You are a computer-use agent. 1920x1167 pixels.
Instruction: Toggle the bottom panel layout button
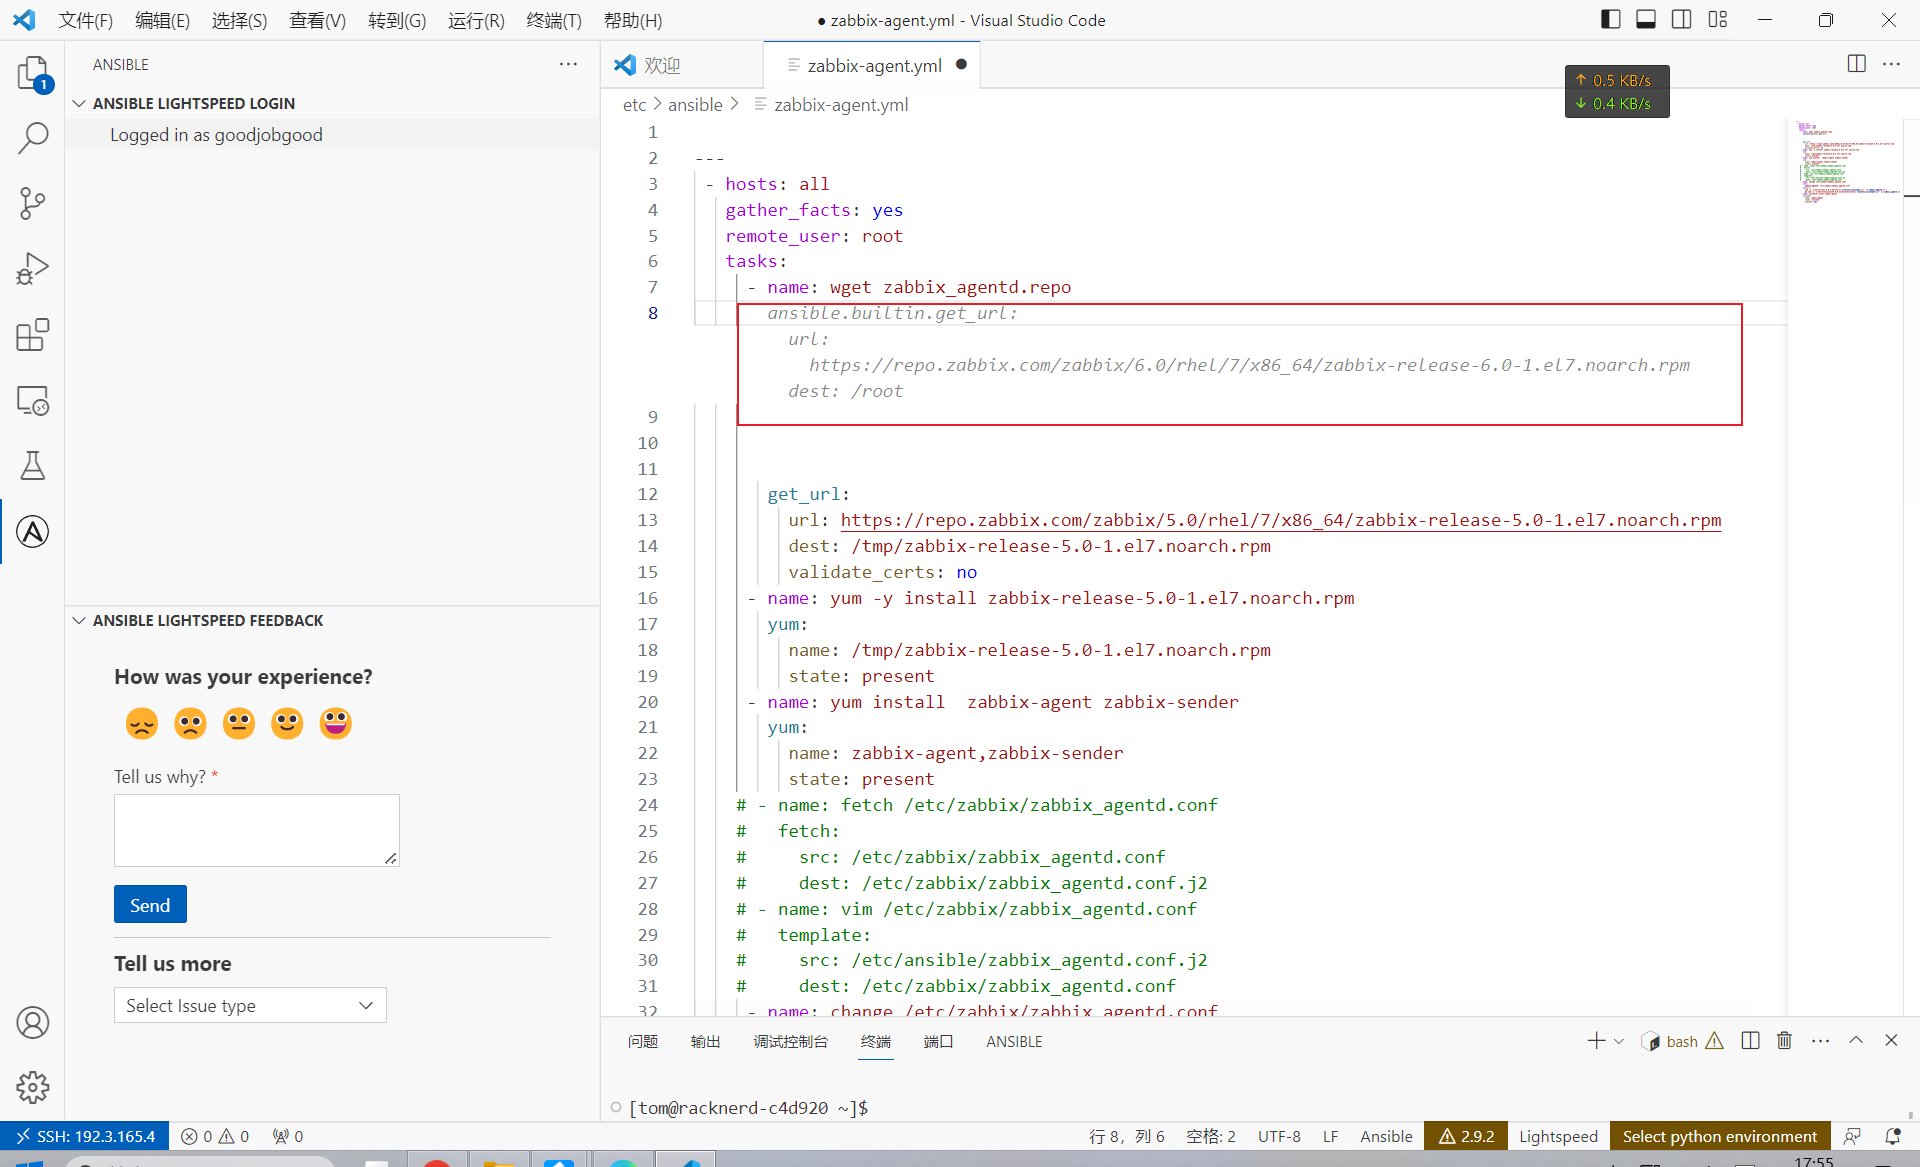(1646, 20)
